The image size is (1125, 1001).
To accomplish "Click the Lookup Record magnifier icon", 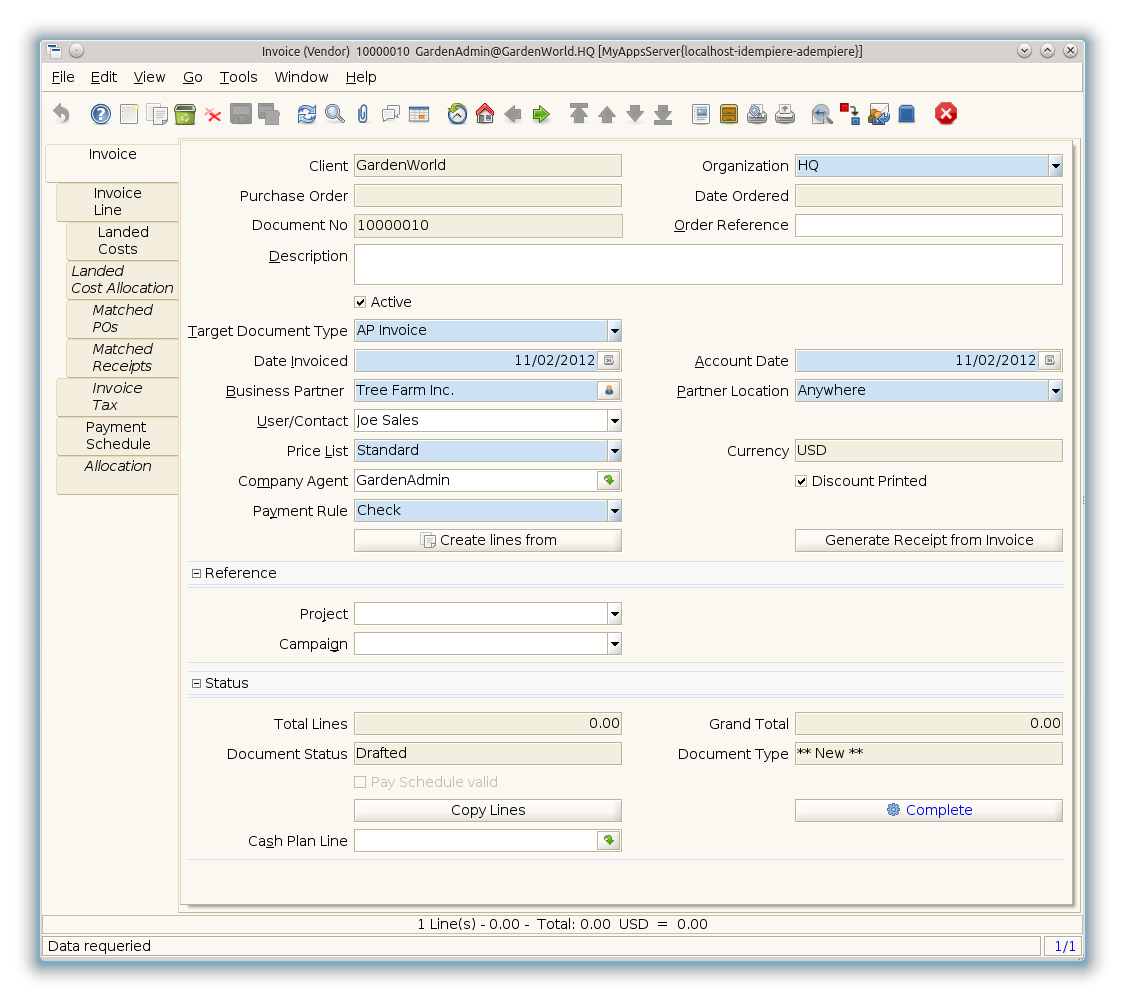I will [334, 114].
